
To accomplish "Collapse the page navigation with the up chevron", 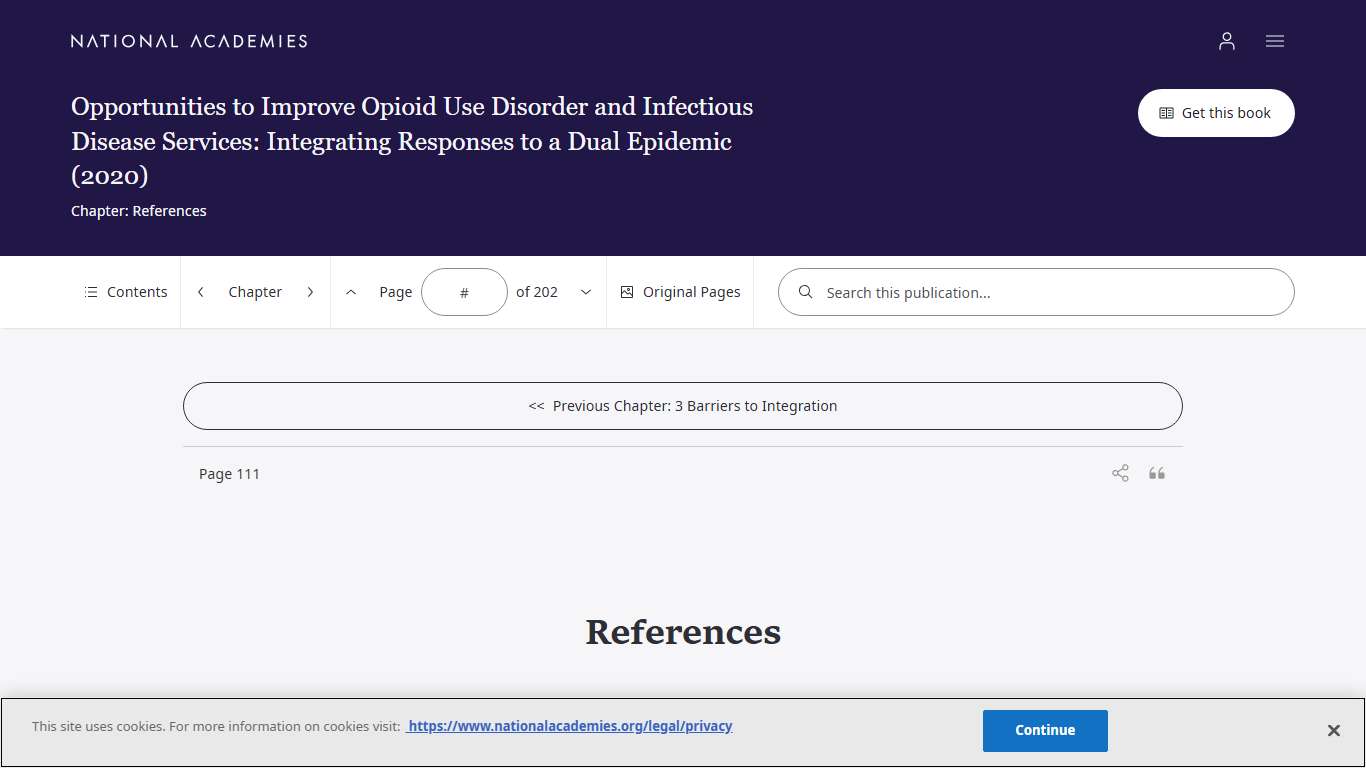I will [x=351, y=291].
